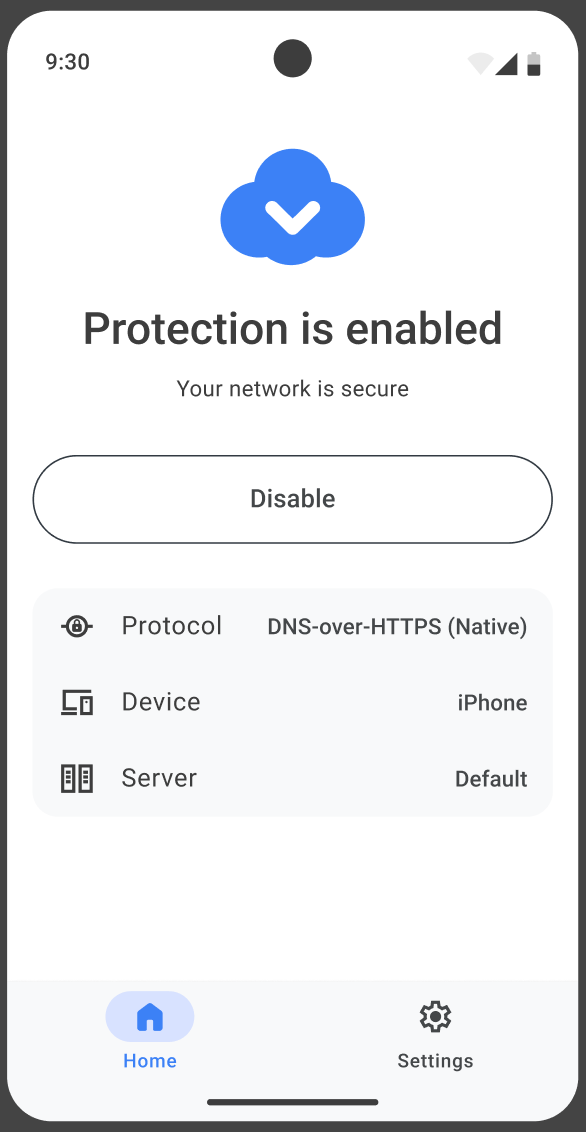586x1132 pixels.
Task: Click the 9:30 clock in the status bar
Action: pyautogui.click(x=68, y=62)
